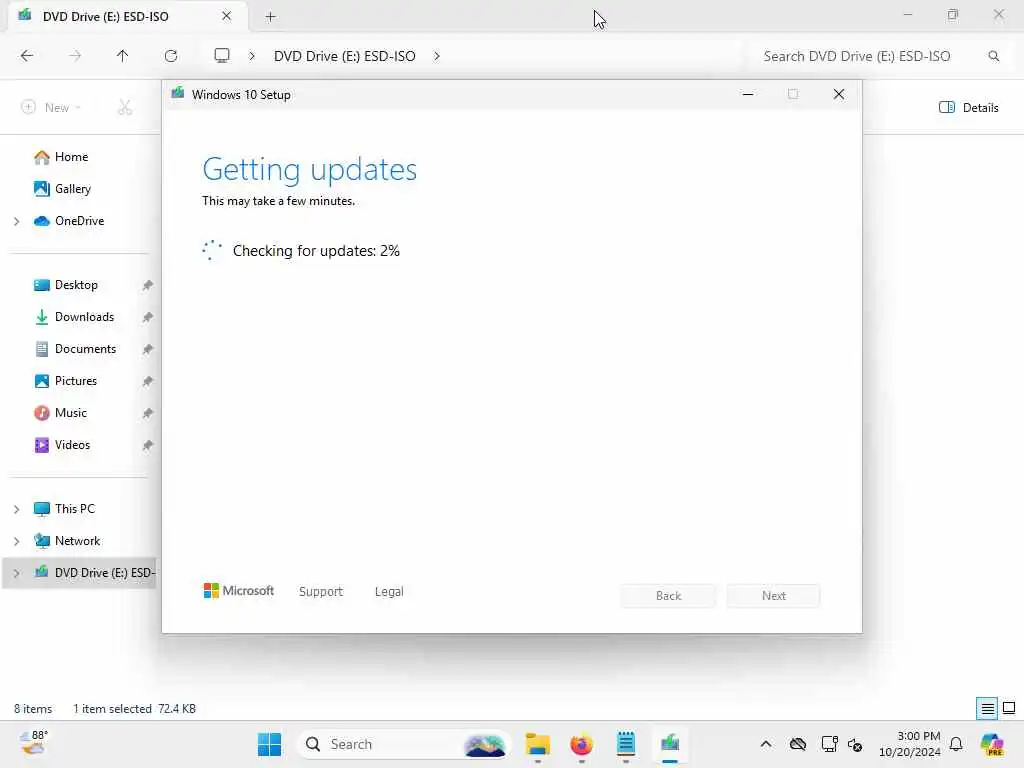Click the pin icon beside Pictures
Viewport: 1024px width, 768px height.
click(148, 381)
